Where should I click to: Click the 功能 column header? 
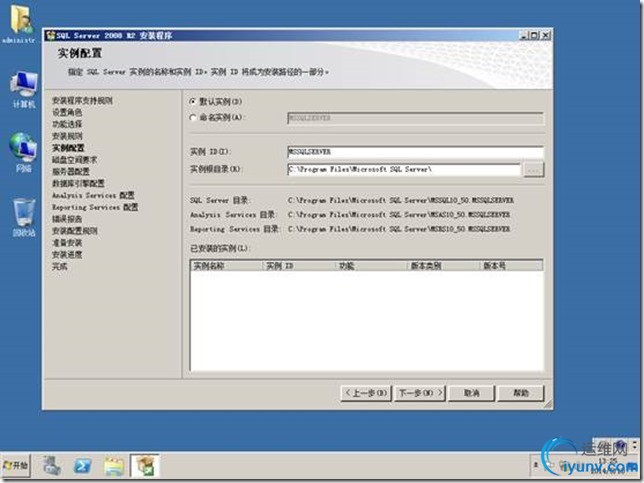point(371,266)
